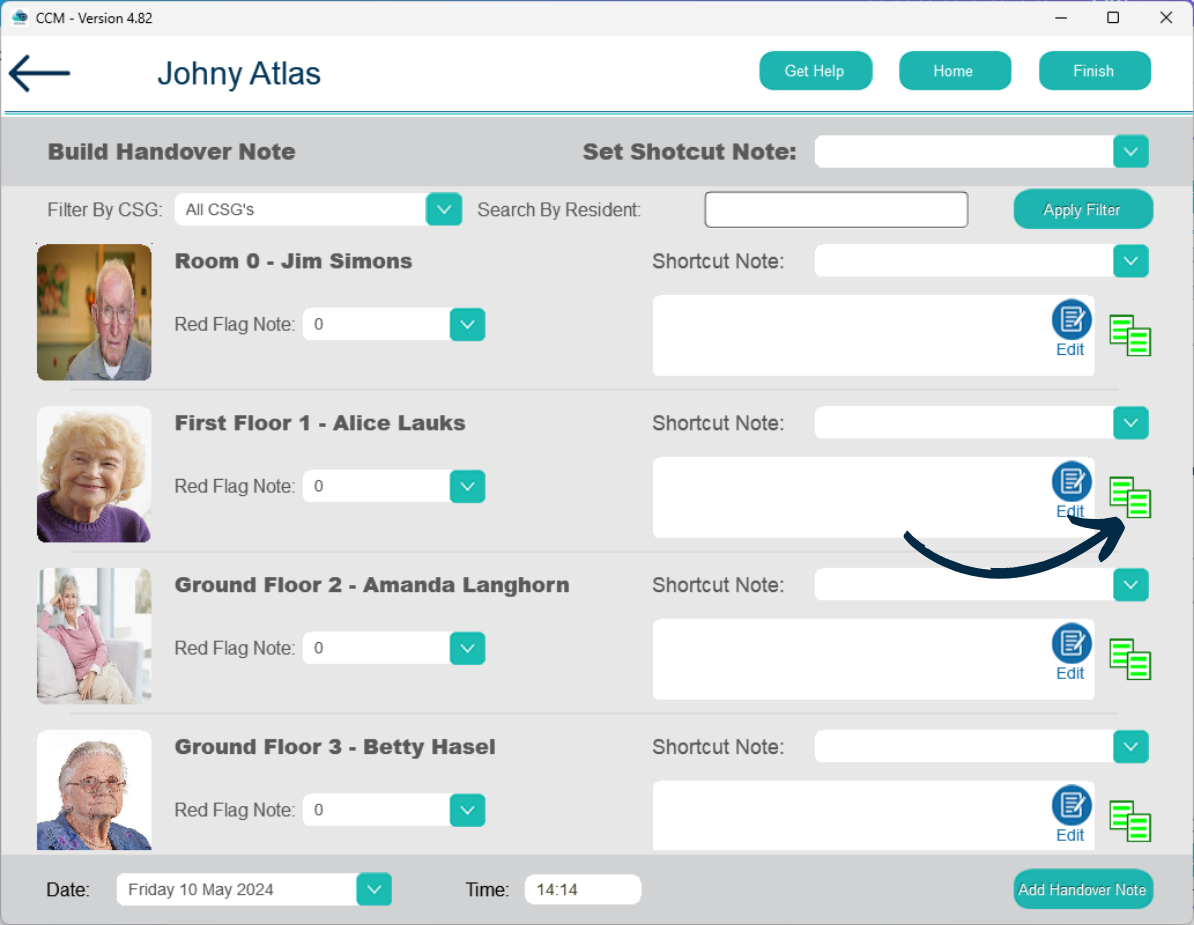The width and height of the screenshot is (1194, 925).
Task: Open Edit icon for Jim Simons note
Action: (1071, 328)
